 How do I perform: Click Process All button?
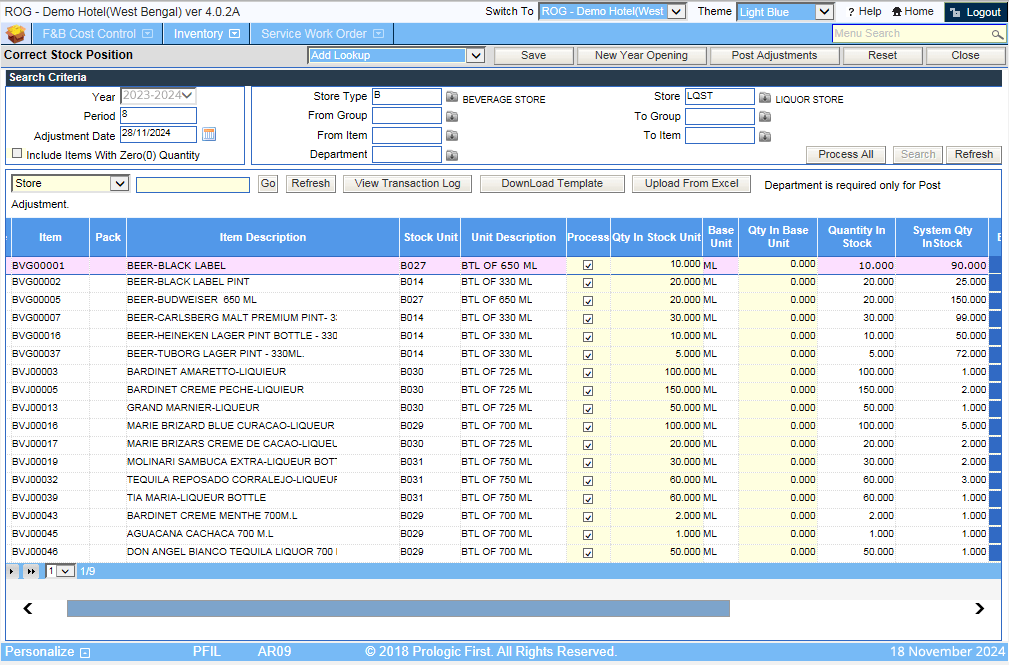[x=846, y=155]
